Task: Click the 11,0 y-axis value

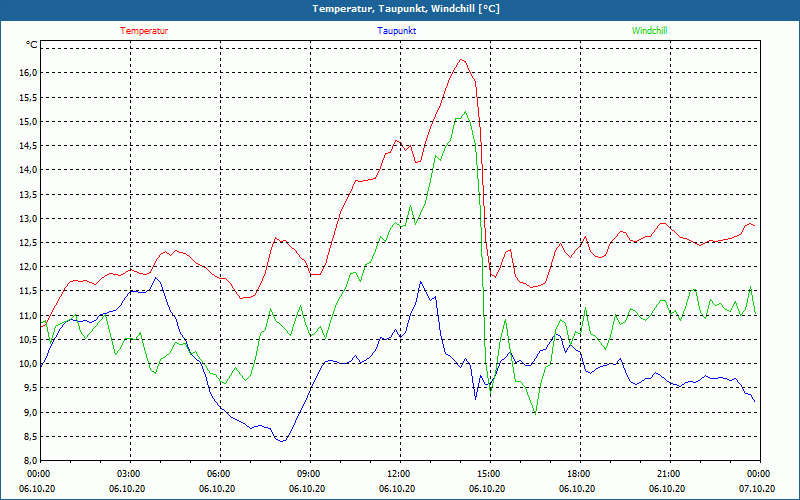Action: pos(28,315)
